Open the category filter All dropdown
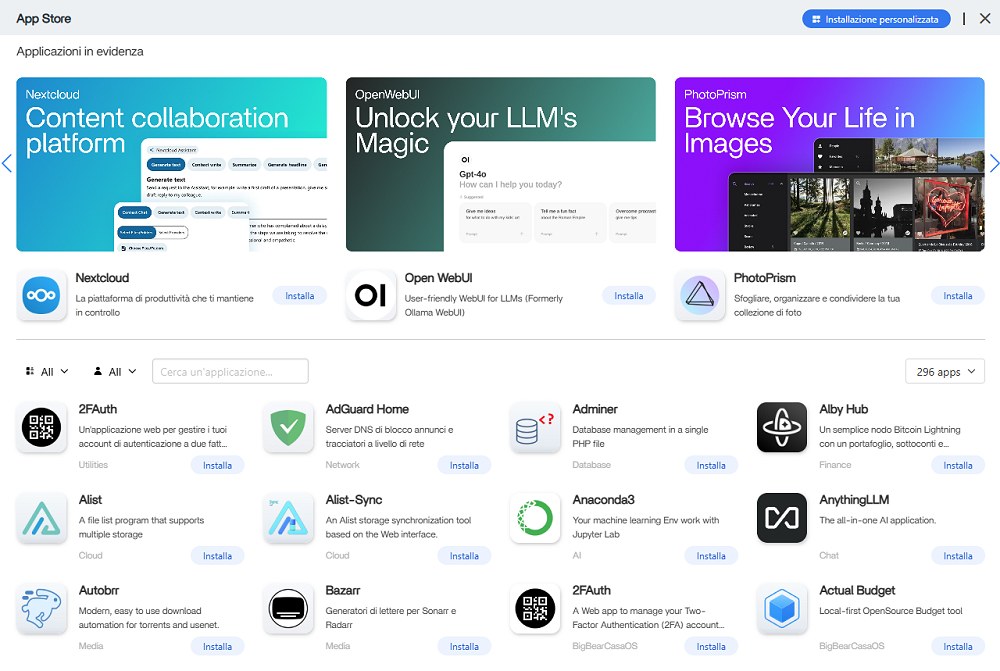The height and width of the screenshot is (671, 1000). pyautogui.click(x=47, y=371)
